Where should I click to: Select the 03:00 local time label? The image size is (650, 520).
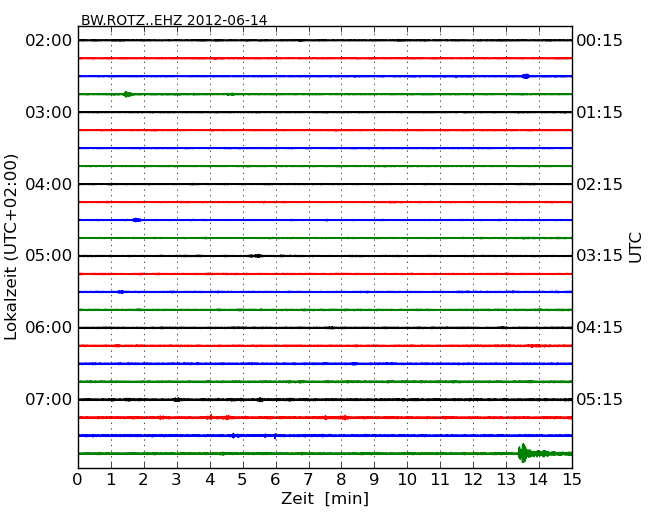pos(49,112)
